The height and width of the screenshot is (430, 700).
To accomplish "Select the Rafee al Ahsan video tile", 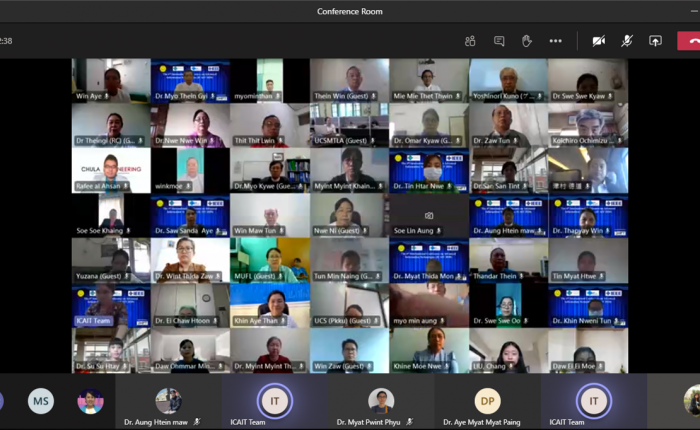I will (x=110, y=169).
